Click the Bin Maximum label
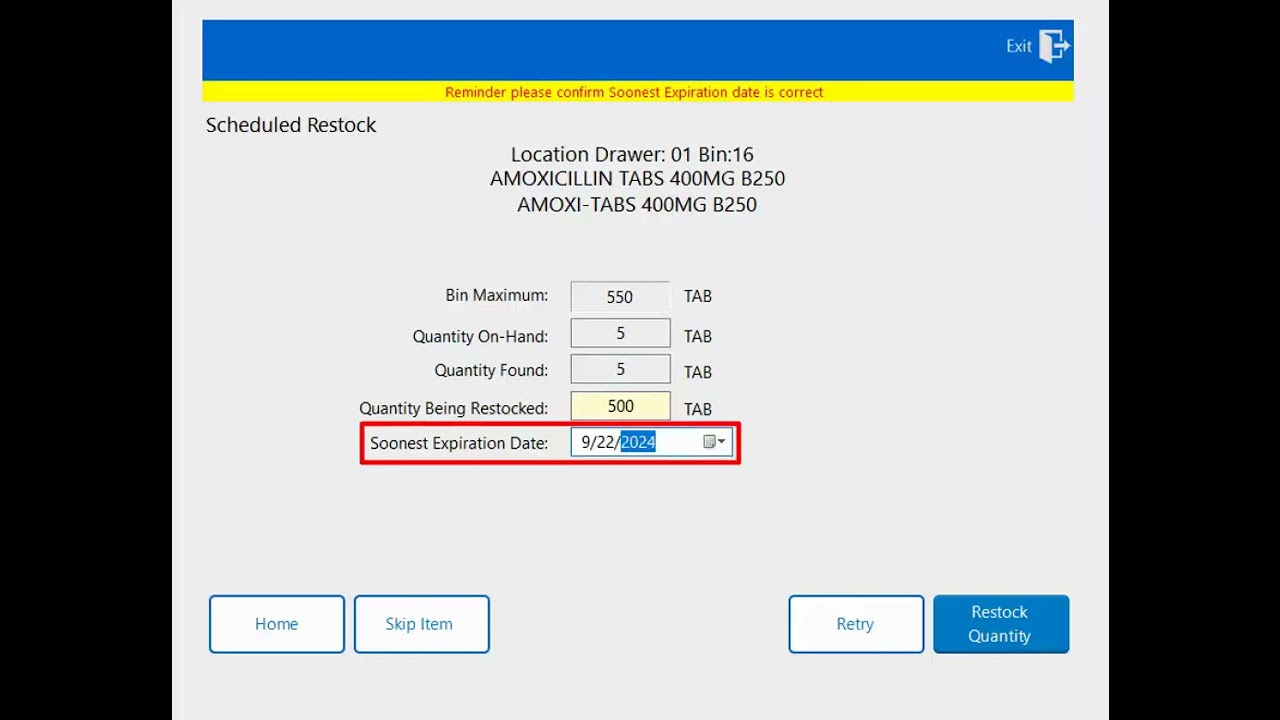1280x720 pixels. coord(497,295)
